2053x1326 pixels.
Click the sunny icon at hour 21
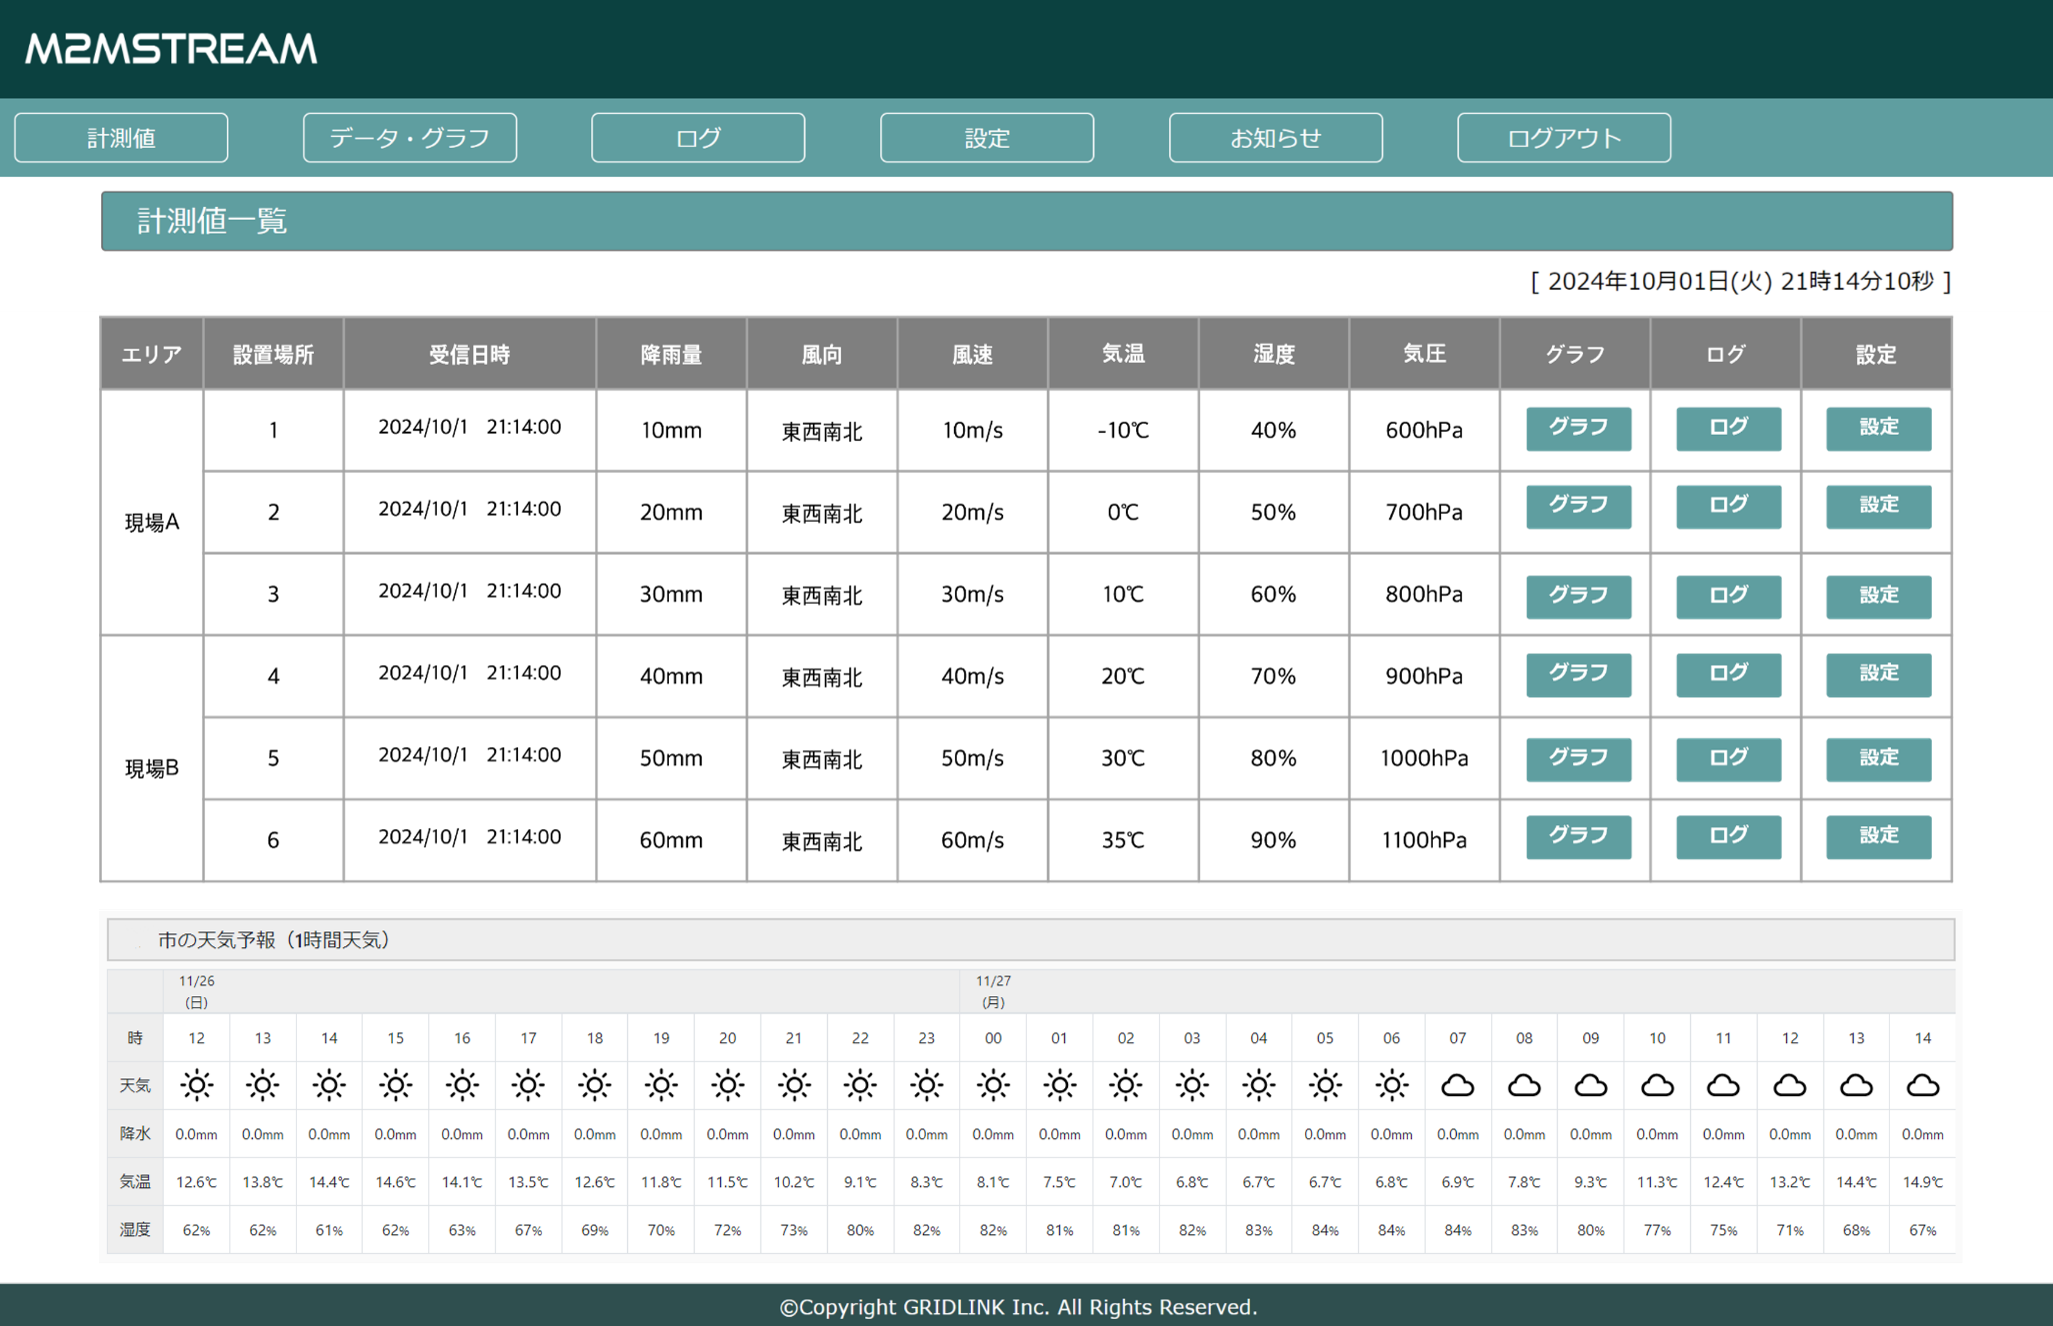tap(794, 1085)
